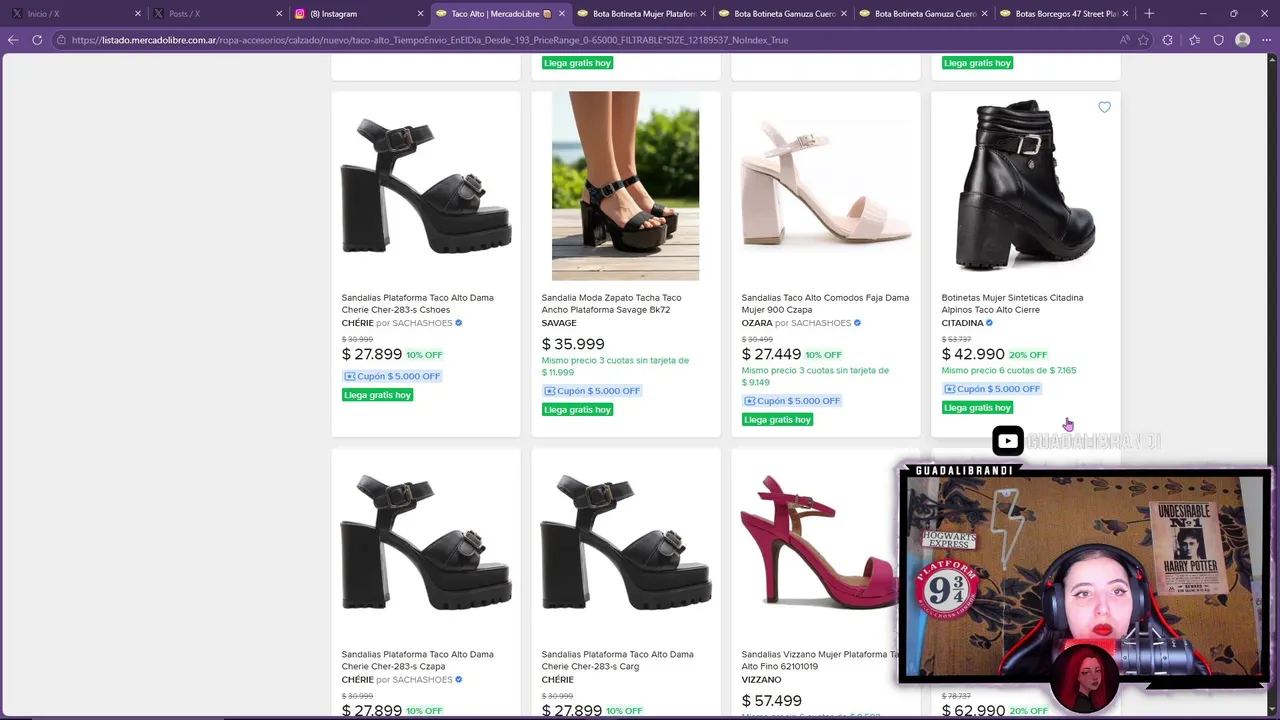Image resolution: width=1280 pixels, height=720 pixels.
Task: Open browser extensions puzzle icon
Action: click(1168, 40)
